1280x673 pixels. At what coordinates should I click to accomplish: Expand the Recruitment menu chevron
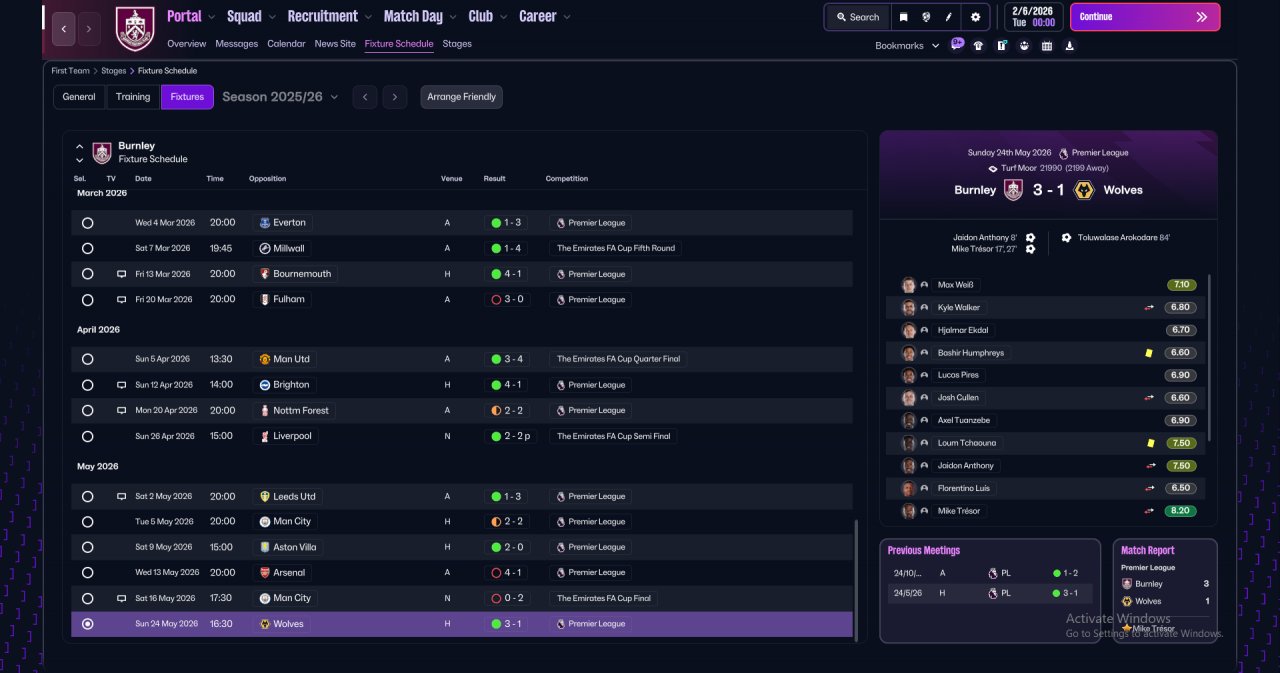368,17
